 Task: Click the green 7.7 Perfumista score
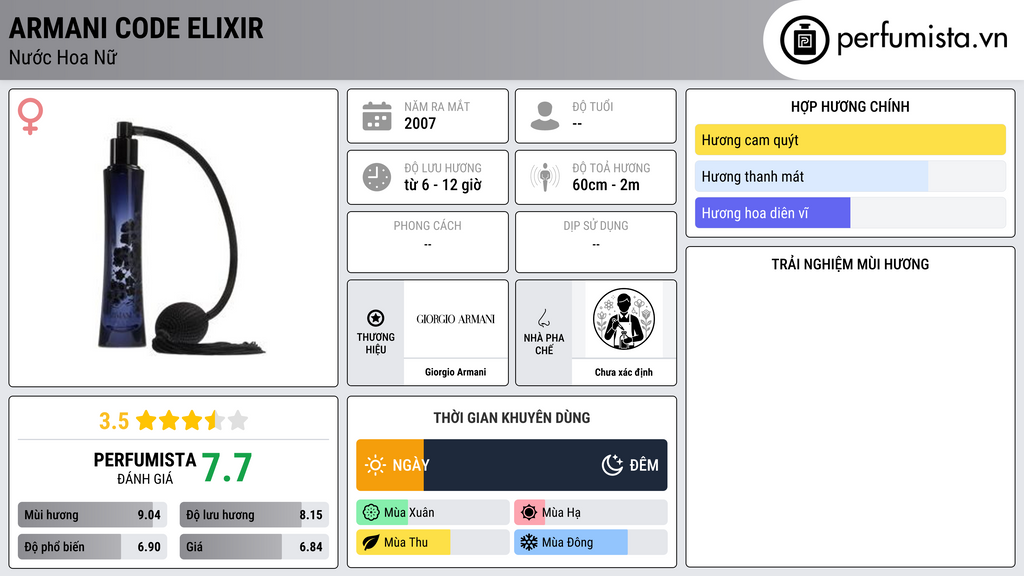[x=227, y=468]
